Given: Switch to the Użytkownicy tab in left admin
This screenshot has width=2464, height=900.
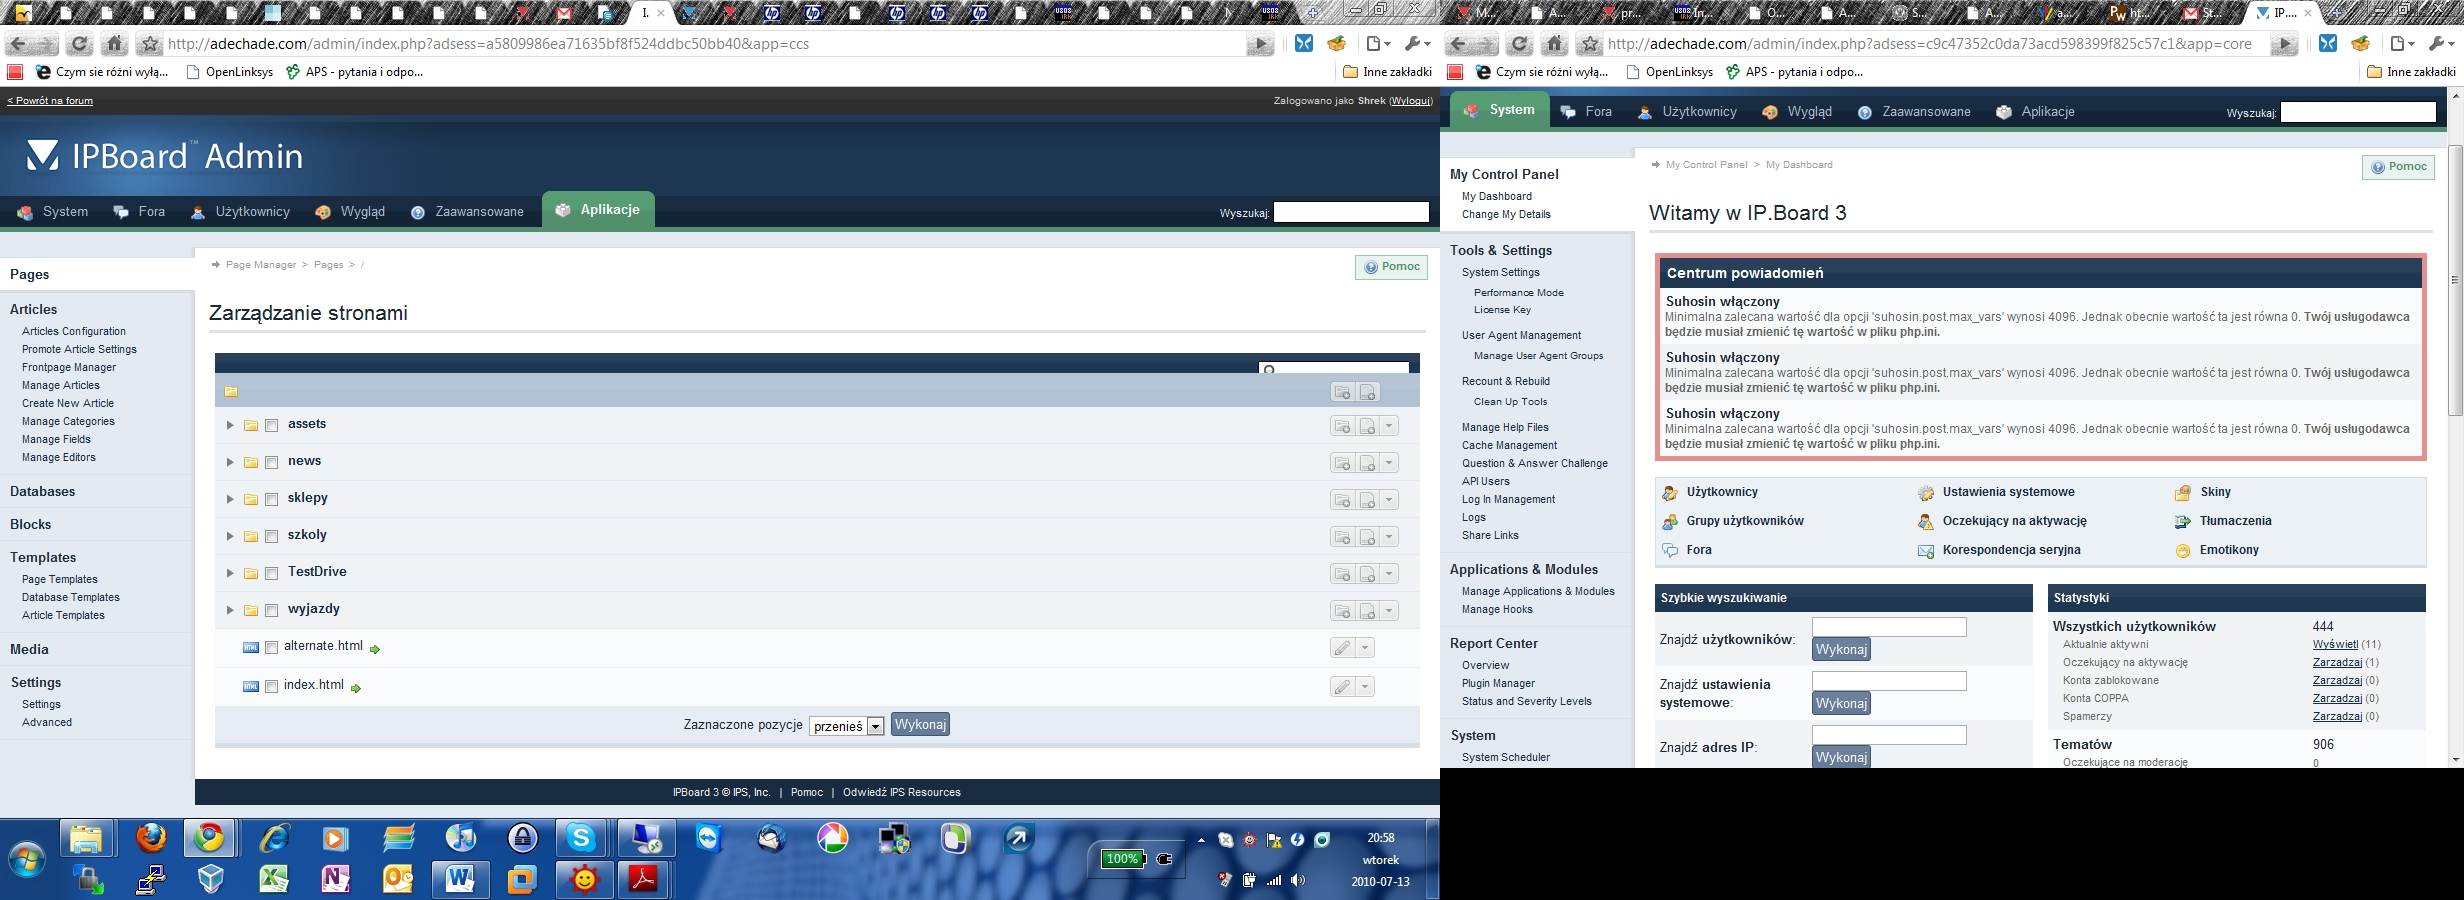Looking at the screenshot, I should coord(241,212).
